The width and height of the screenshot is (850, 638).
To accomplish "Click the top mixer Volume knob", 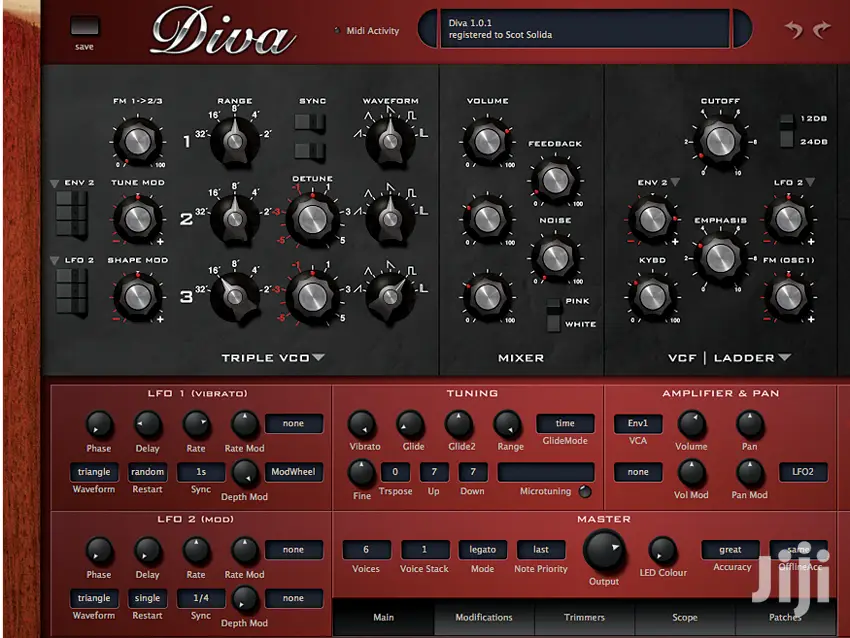I will pos(487,141).
